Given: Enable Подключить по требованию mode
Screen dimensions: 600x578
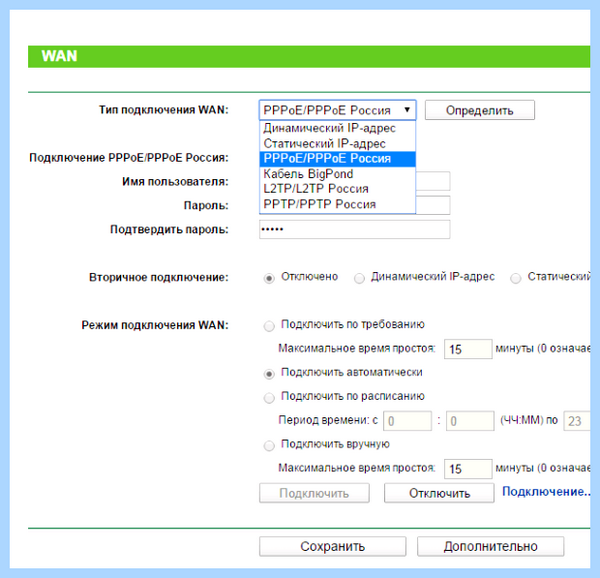Looking at the screenshot, I should pos(269,326).
